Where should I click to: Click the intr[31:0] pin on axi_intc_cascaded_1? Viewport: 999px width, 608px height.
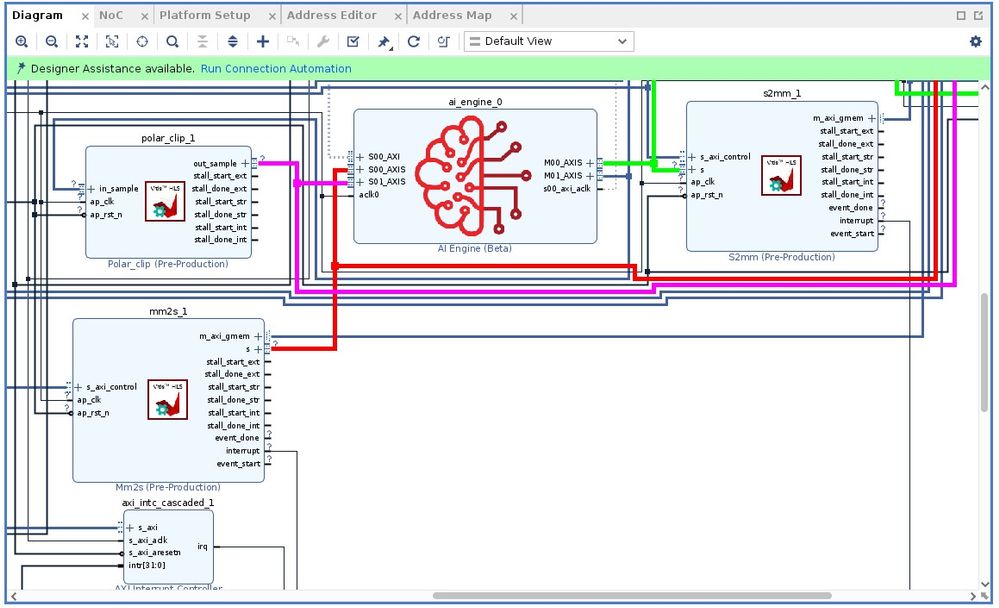pyautogui.click(x=147, y=565)
